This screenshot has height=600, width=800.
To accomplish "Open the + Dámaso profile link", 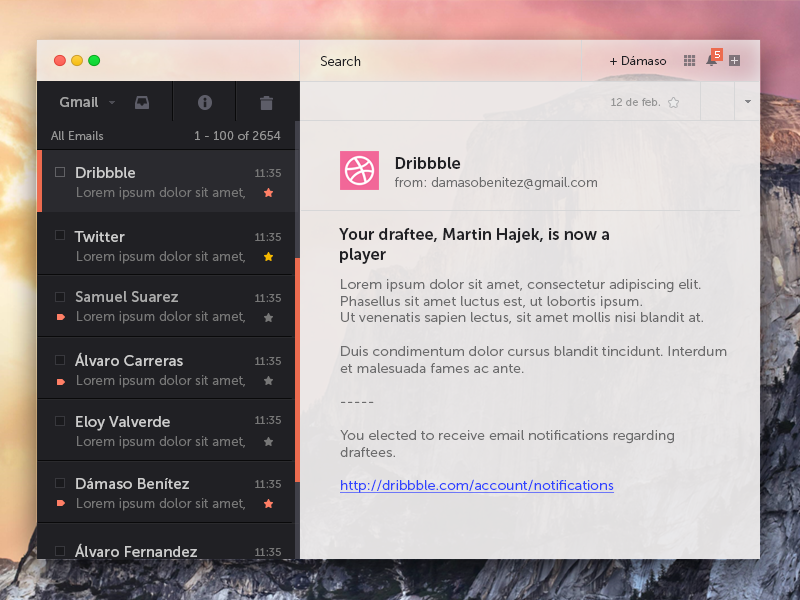I will 638,61.
